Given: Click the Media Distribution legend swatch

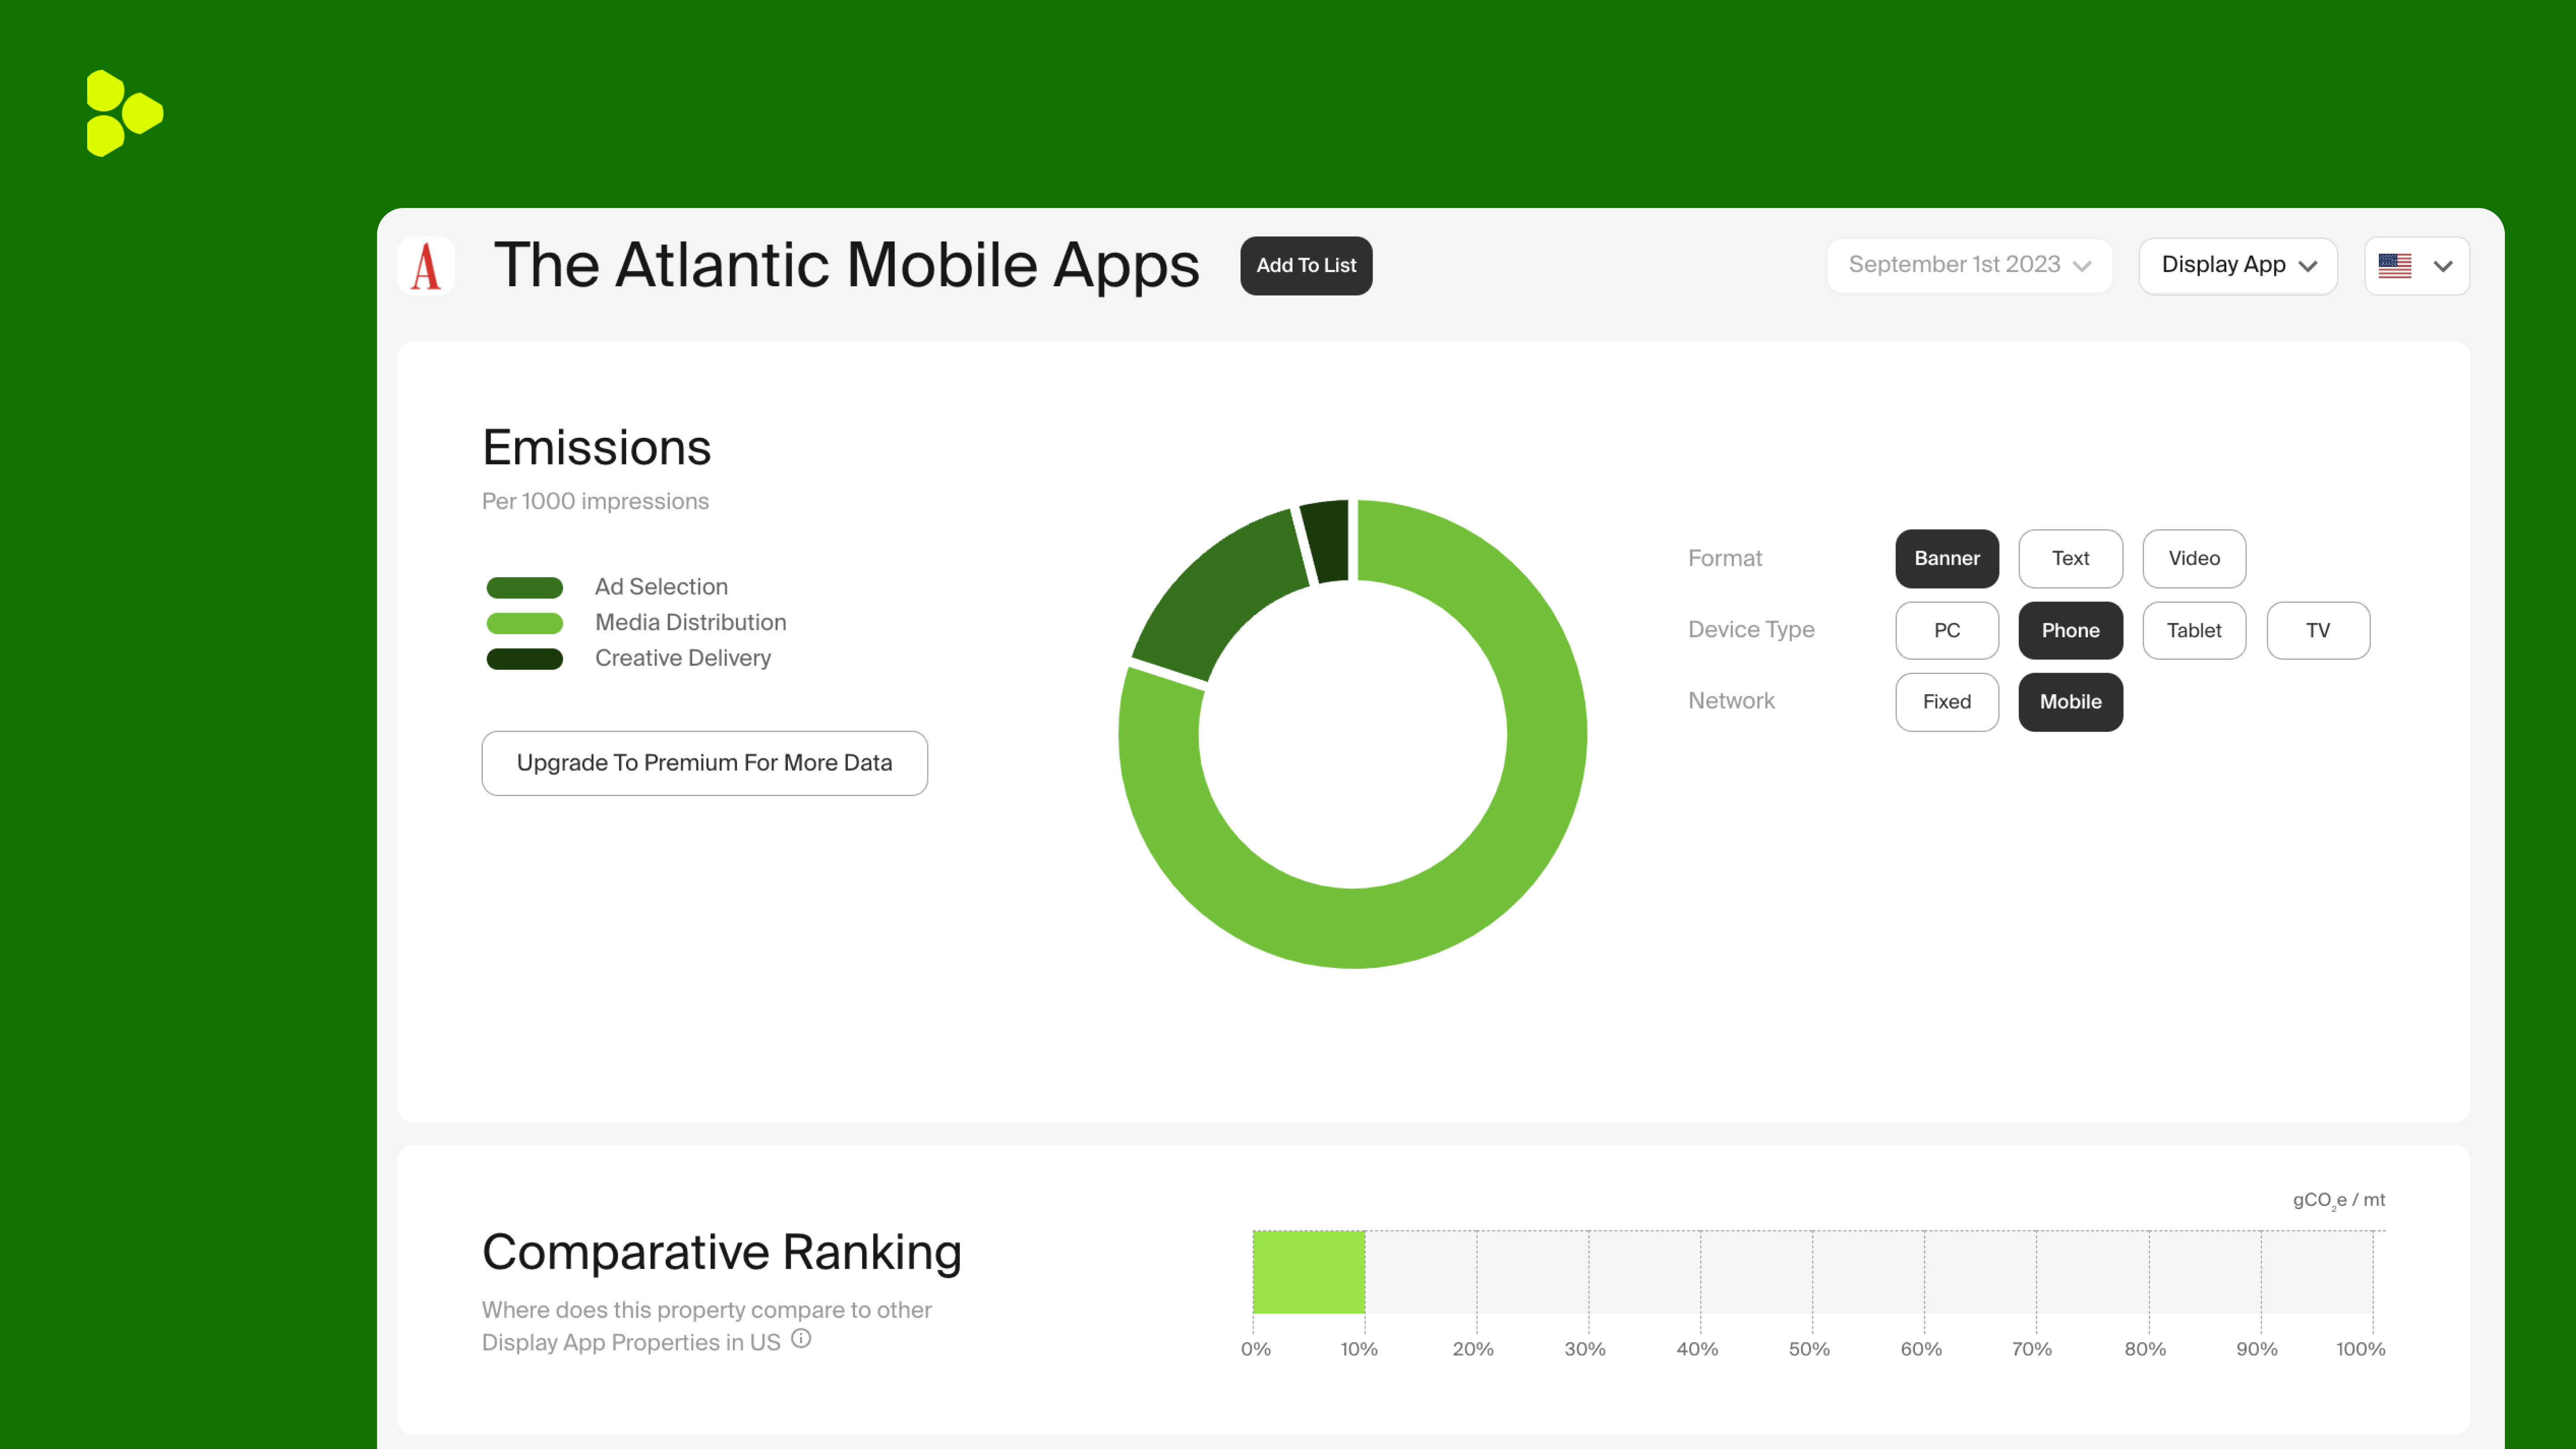Looking at the screenshot, I should coord(524,623).
